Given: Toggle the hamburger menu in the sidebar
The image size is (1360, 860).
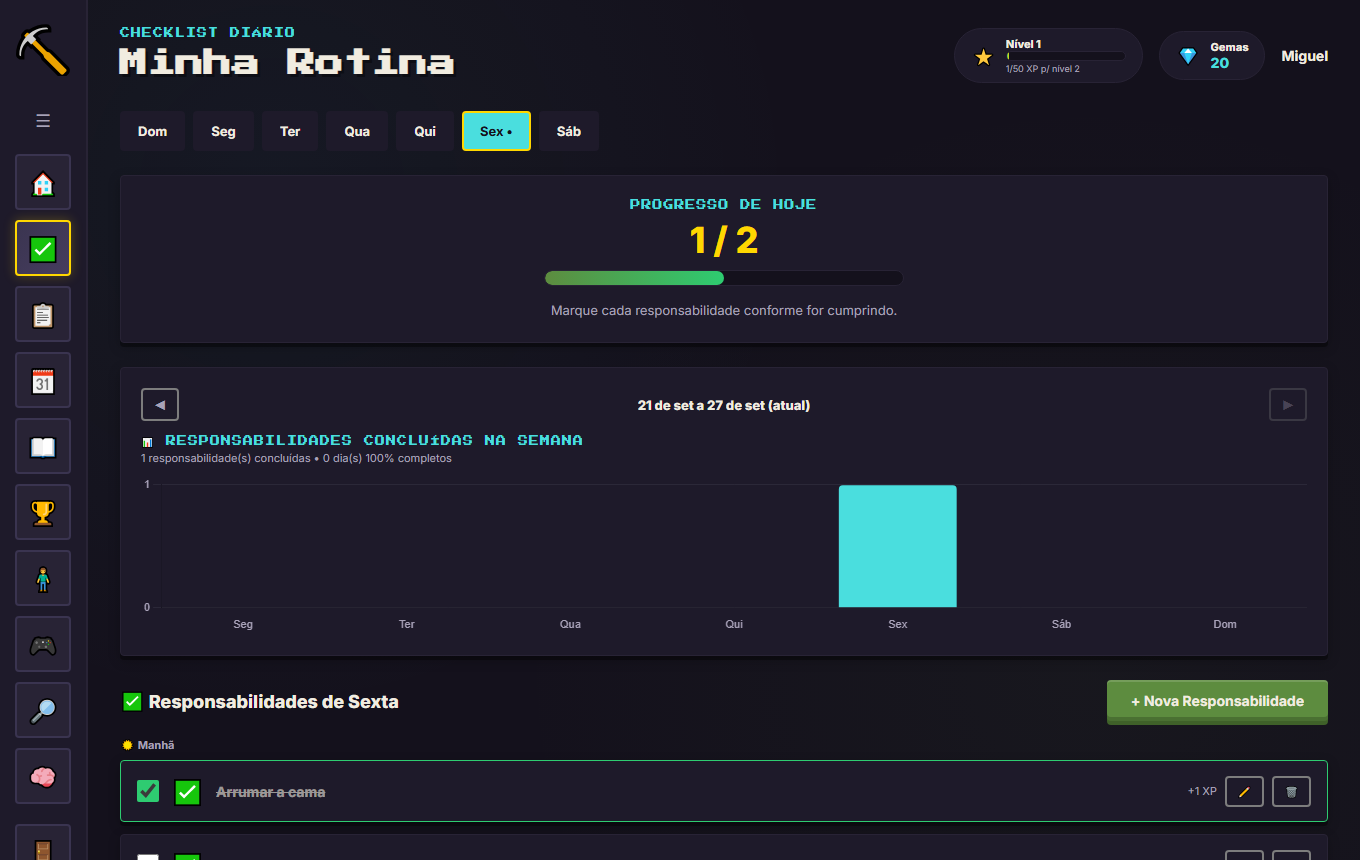Looking at the screenshot, I should [x=43, y=121].
